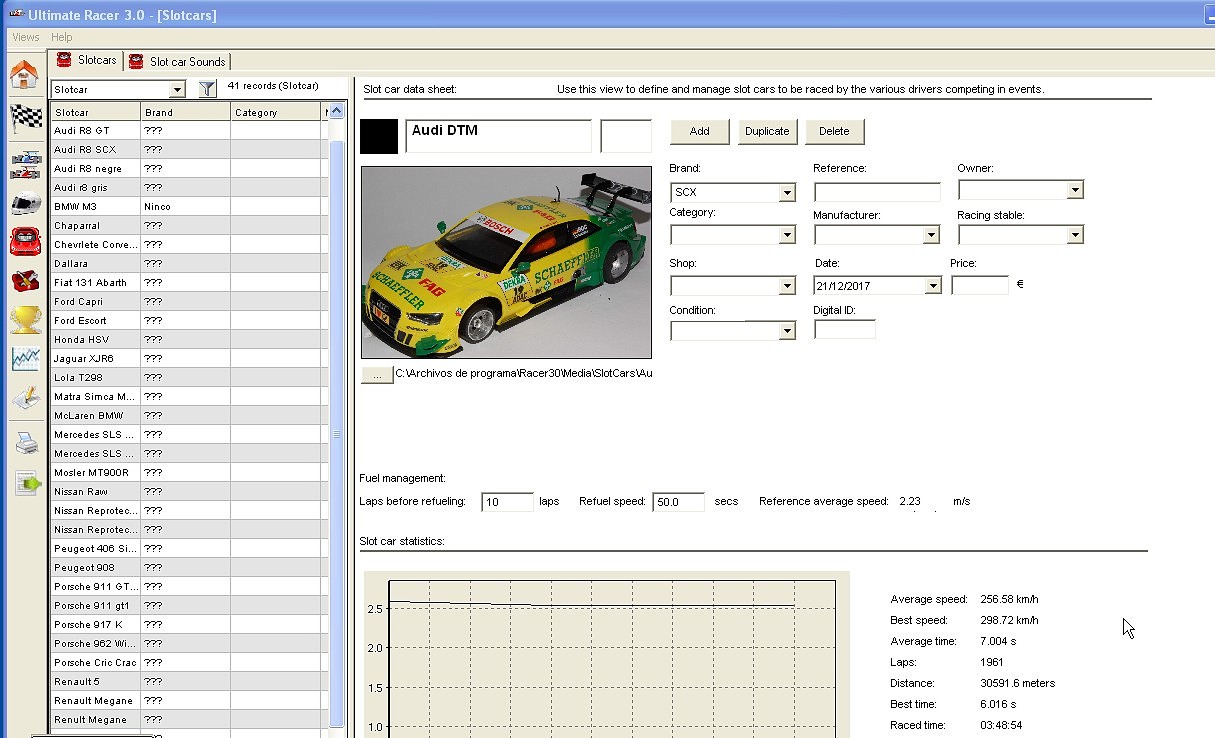Click the Refuel speed field
The image size is (1215, 738).
tap(678, 502)
